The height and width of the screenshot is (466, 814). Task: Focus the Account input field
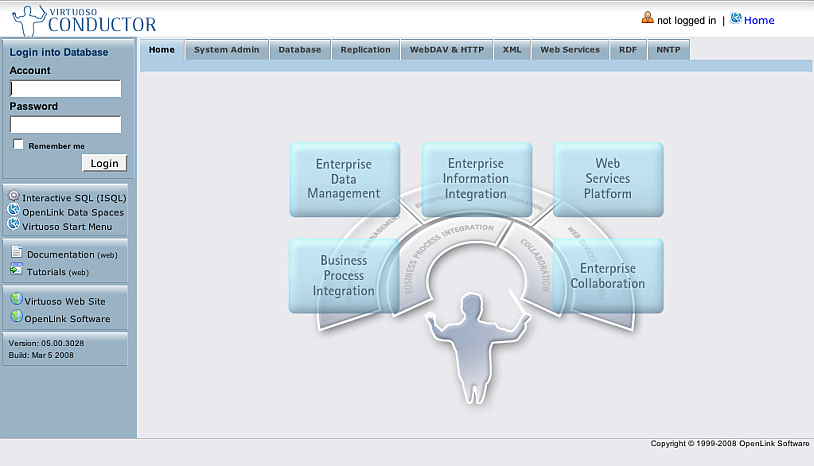point(66,89)
